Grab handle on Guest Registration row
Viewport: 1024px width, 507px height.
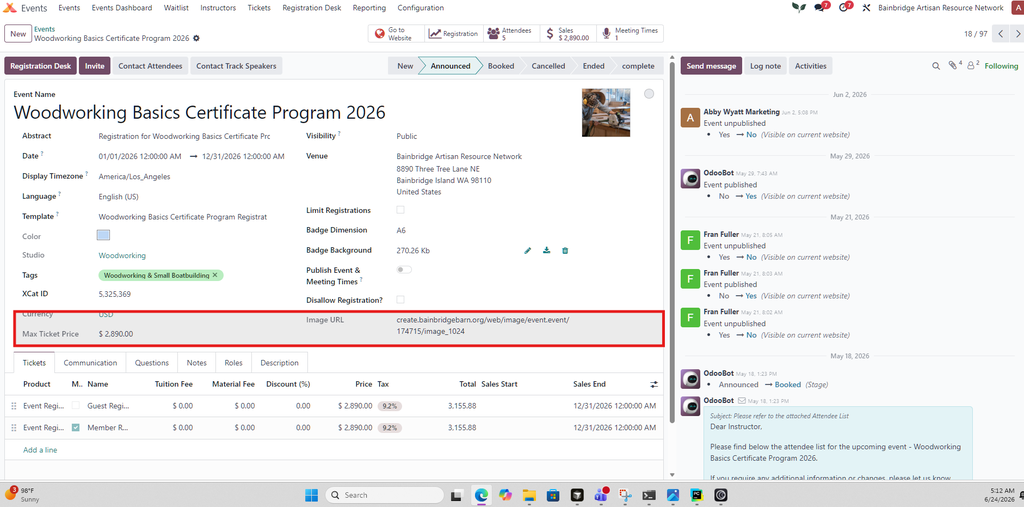13,406
